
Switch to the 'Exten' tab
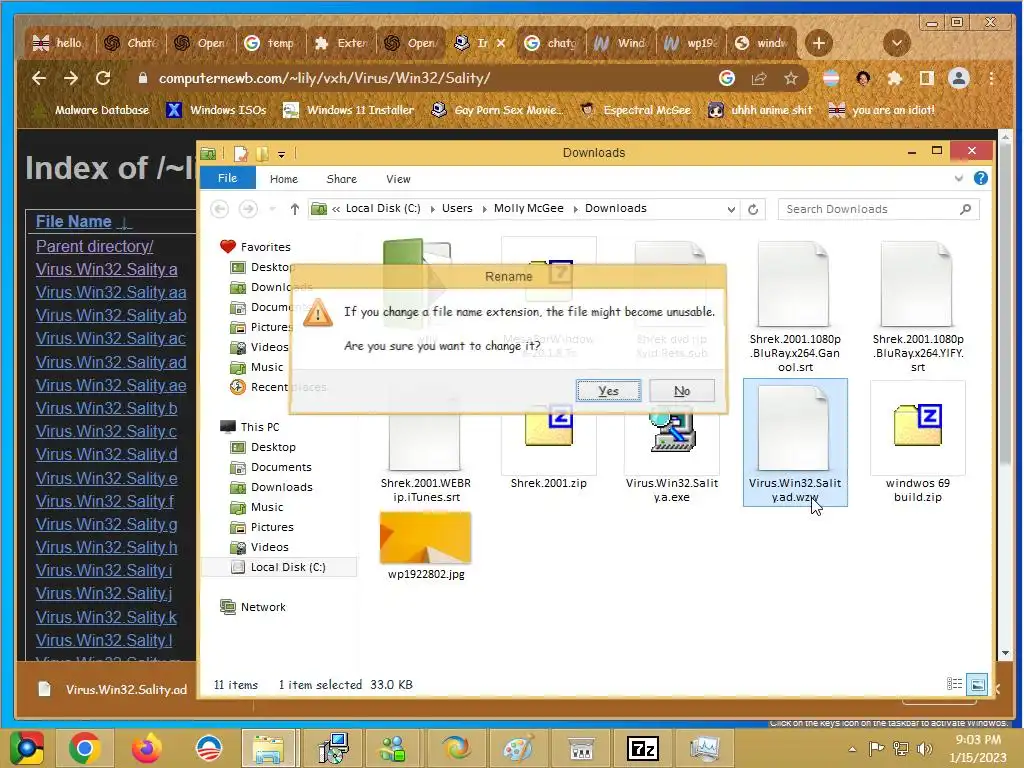click(x=341, y=43)
